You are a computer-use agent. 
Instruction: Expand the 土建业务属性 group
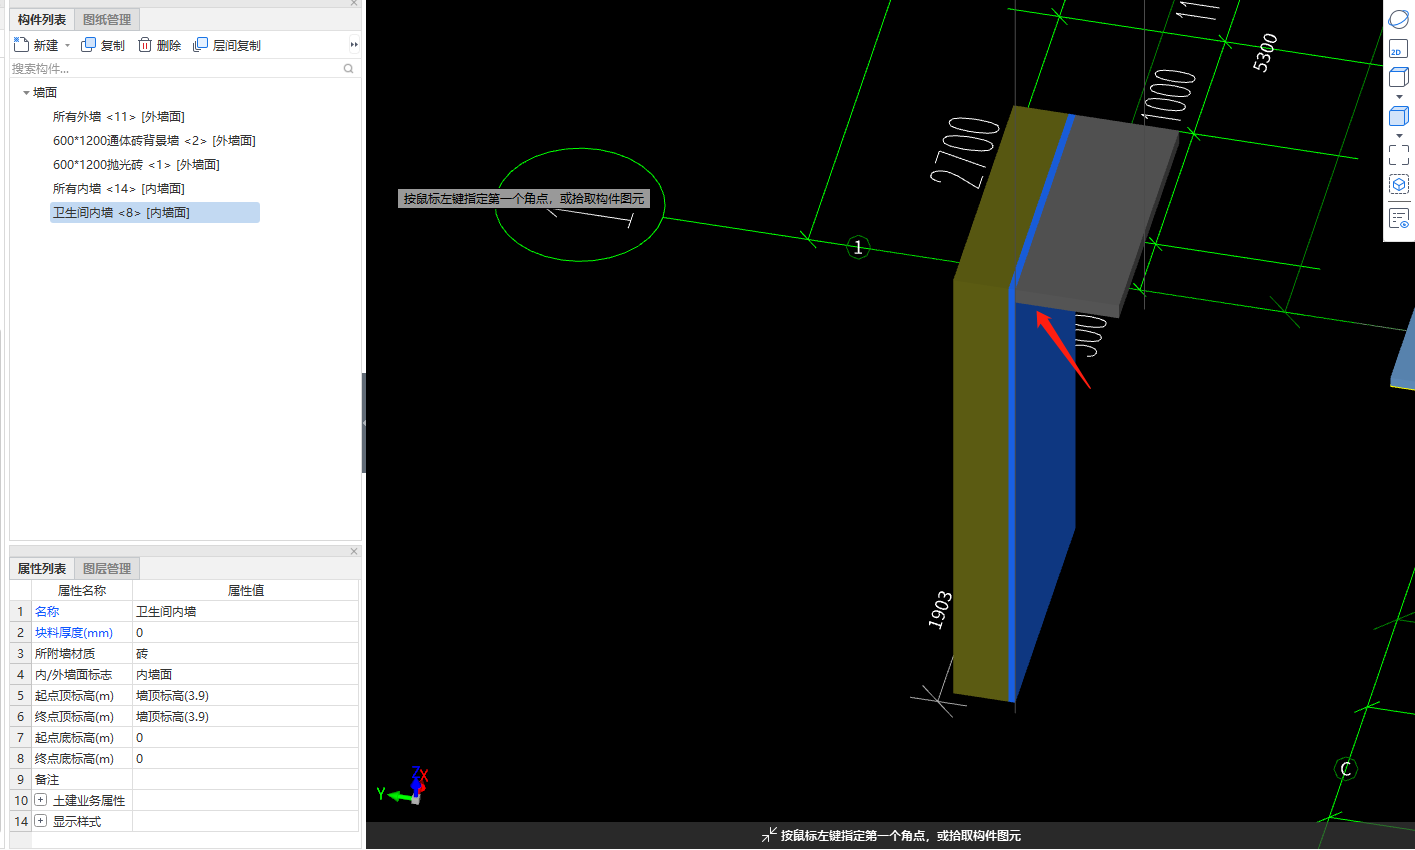tap(41, 800)
